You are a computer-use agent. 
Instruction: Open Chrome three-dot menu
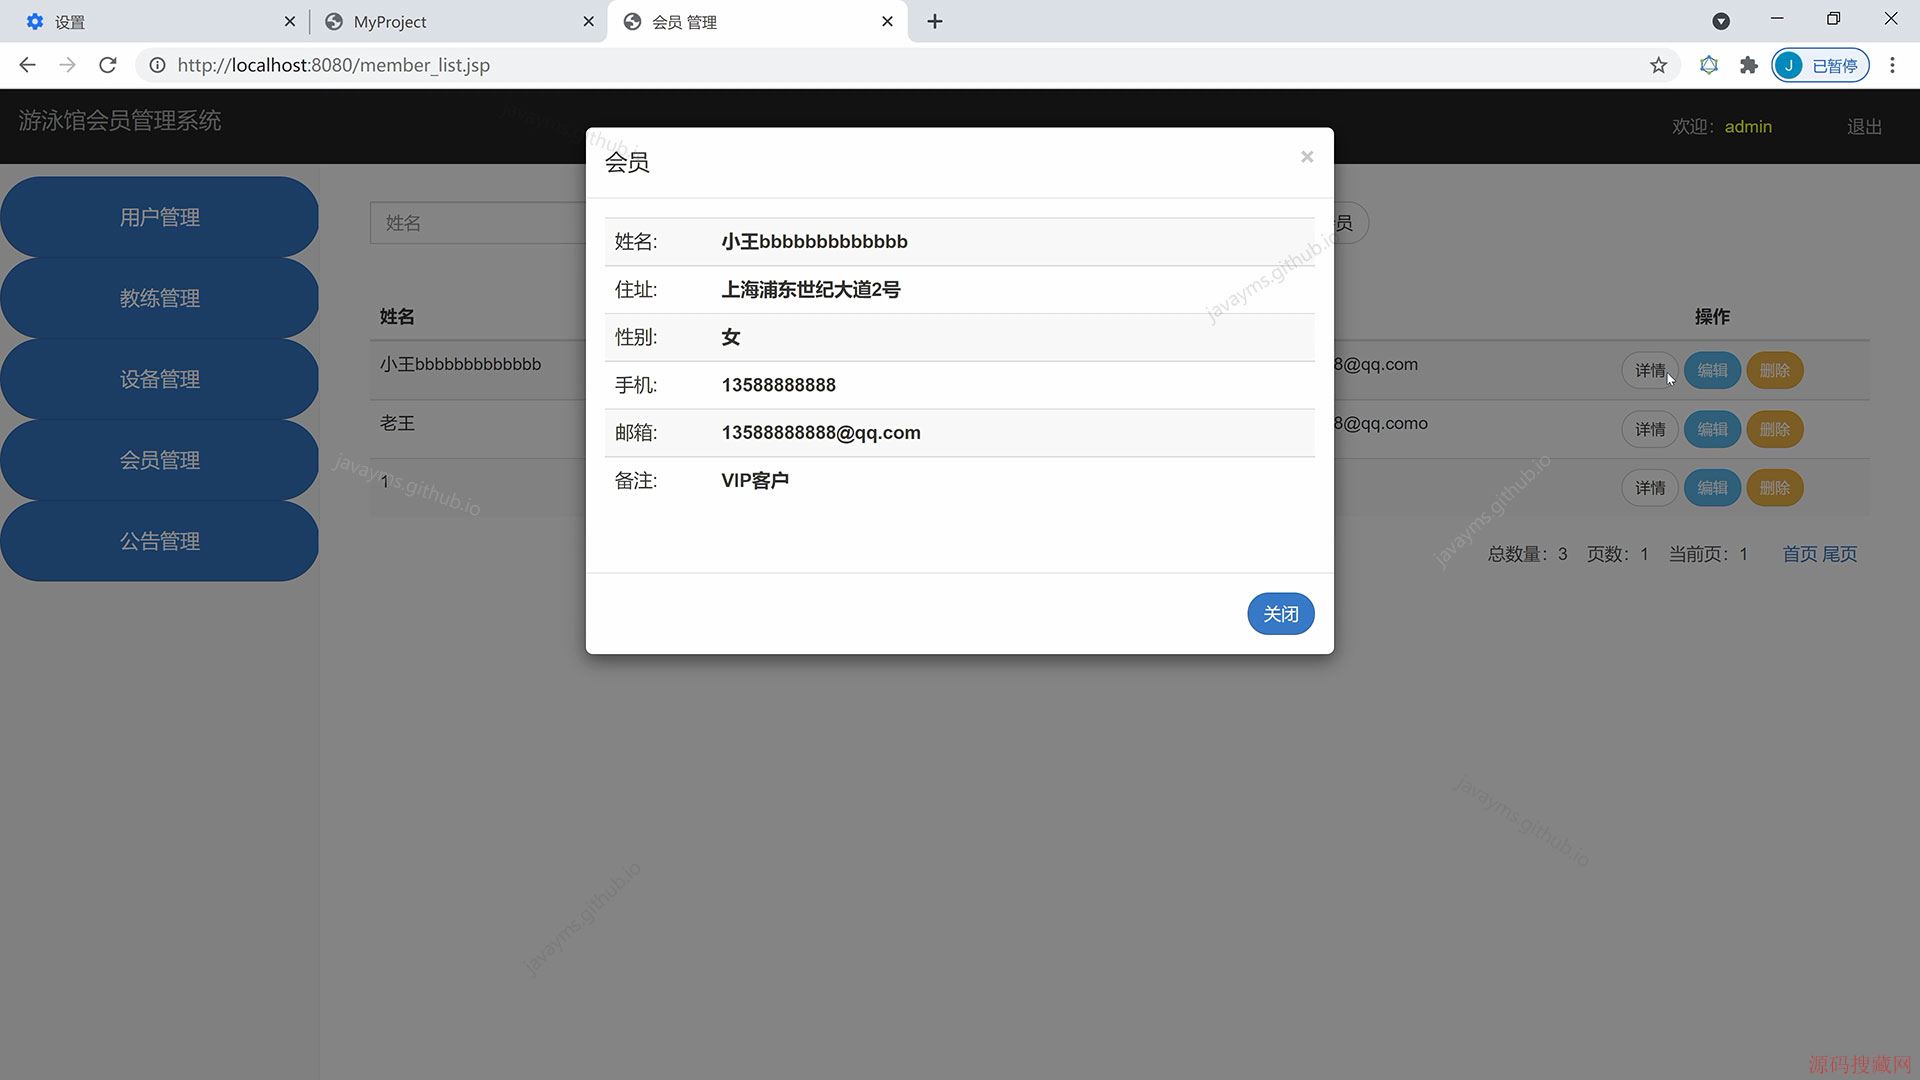click(x=1892, y=66)
